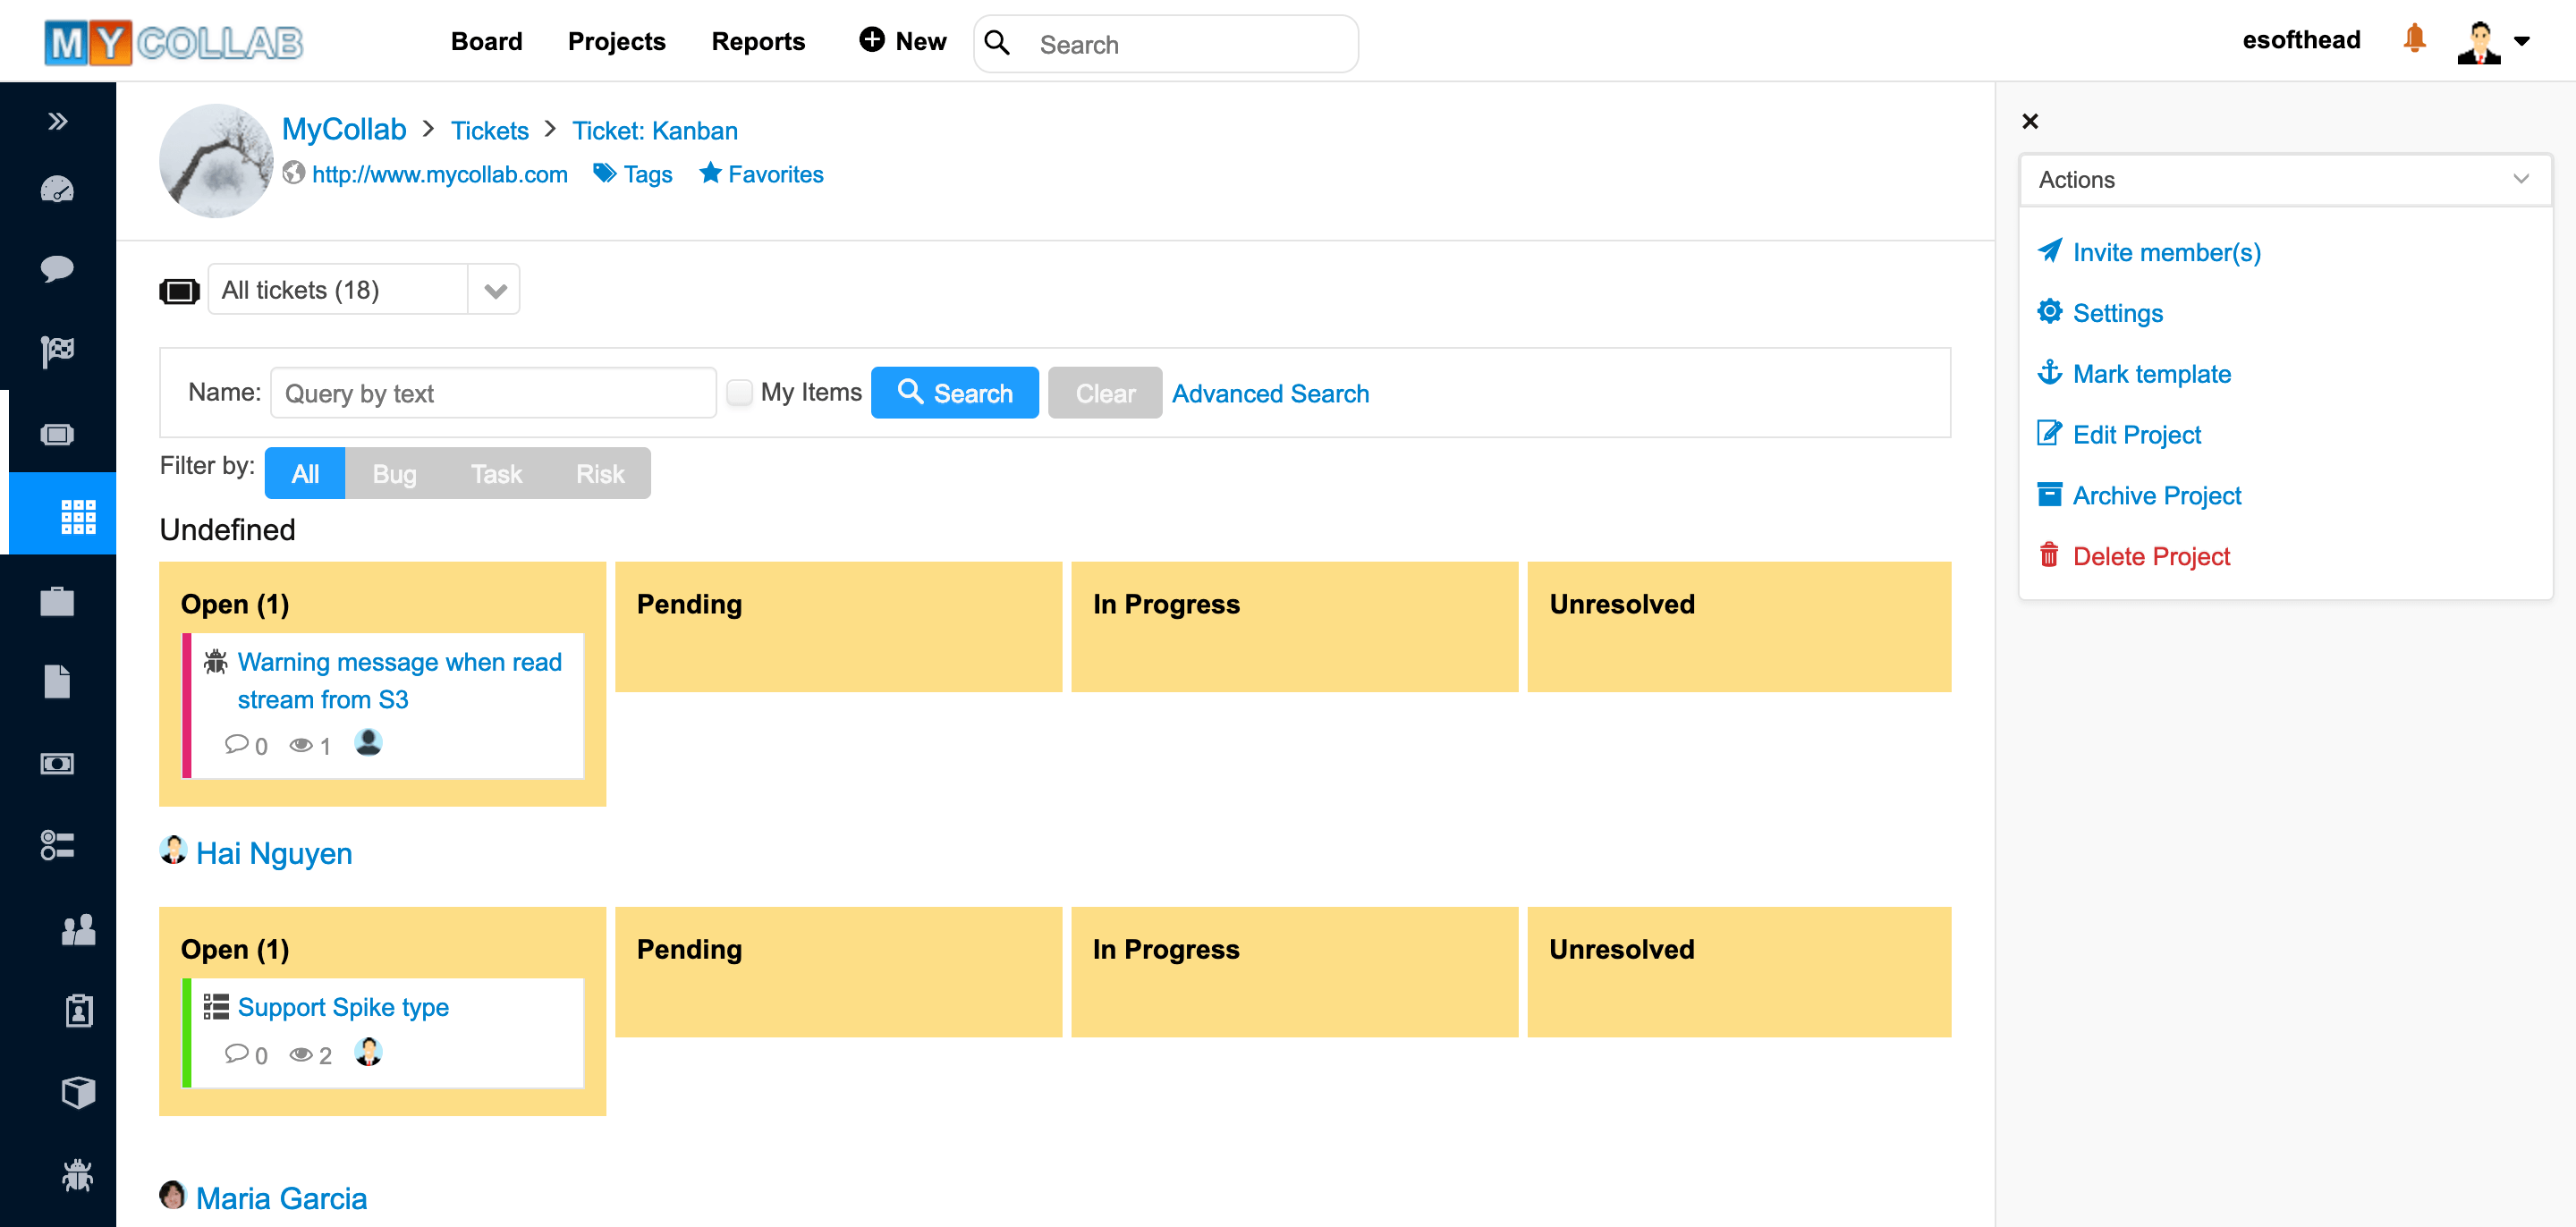Filter tickets by Risk type
The width and height of the screenshot is (2576, 1227).
point(600,474)
